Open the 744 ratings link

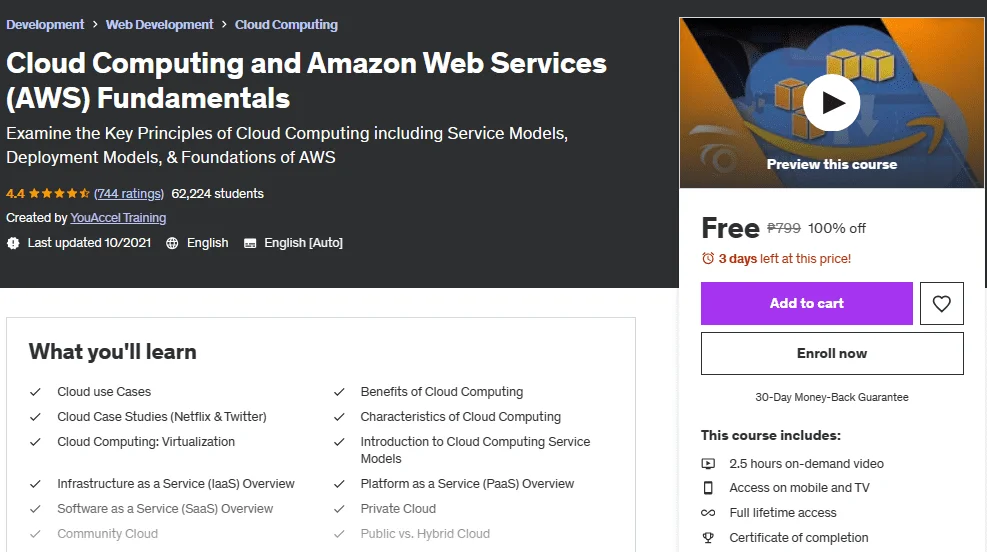[129, 194]
